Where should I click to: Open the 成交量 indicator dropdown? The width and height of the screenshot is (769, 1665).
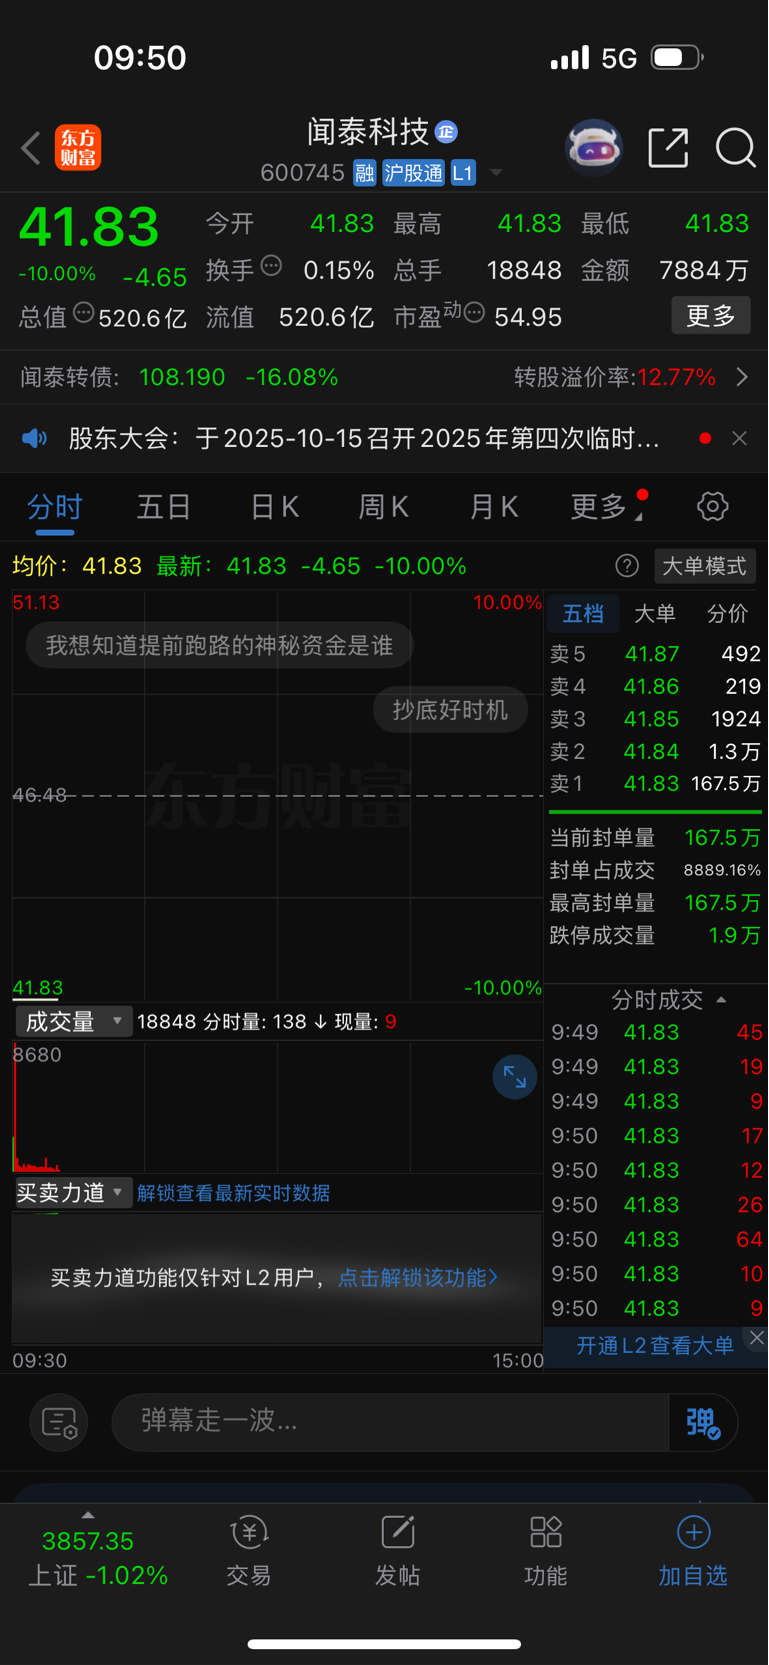pyautogui.click(x=73, y=1021)
